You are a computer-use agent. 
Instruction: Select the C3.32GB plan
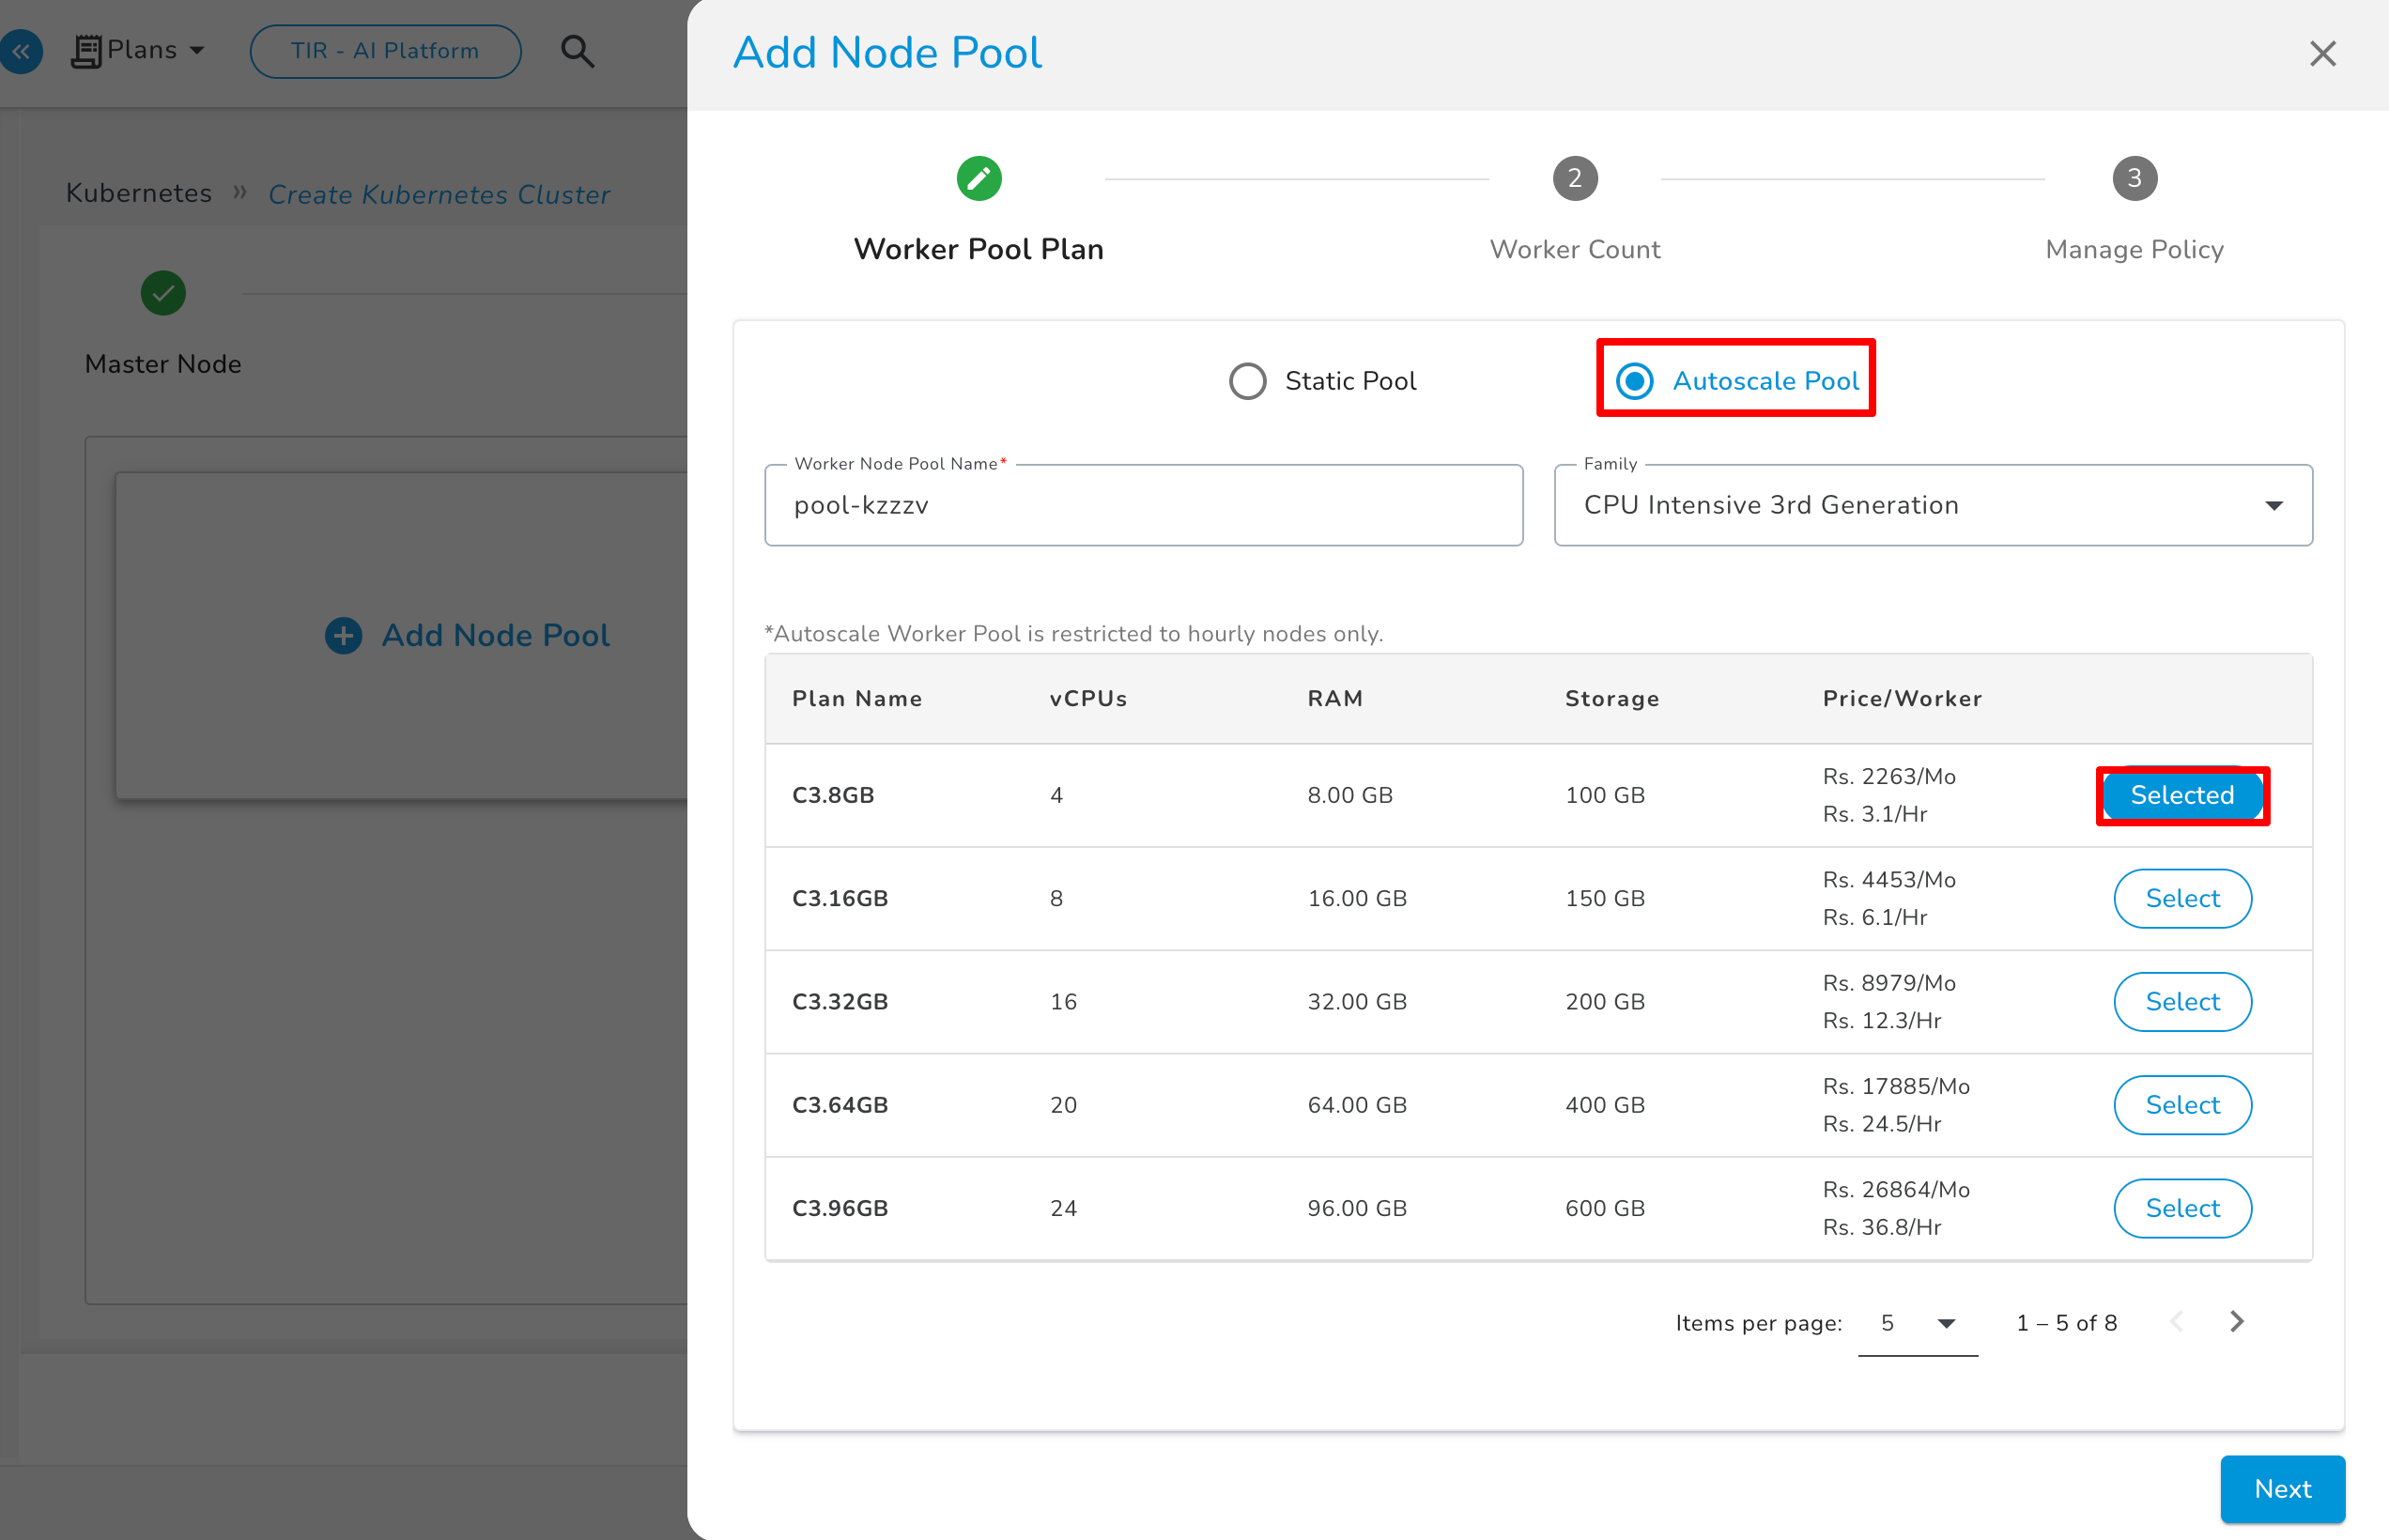(2182, 1001)
